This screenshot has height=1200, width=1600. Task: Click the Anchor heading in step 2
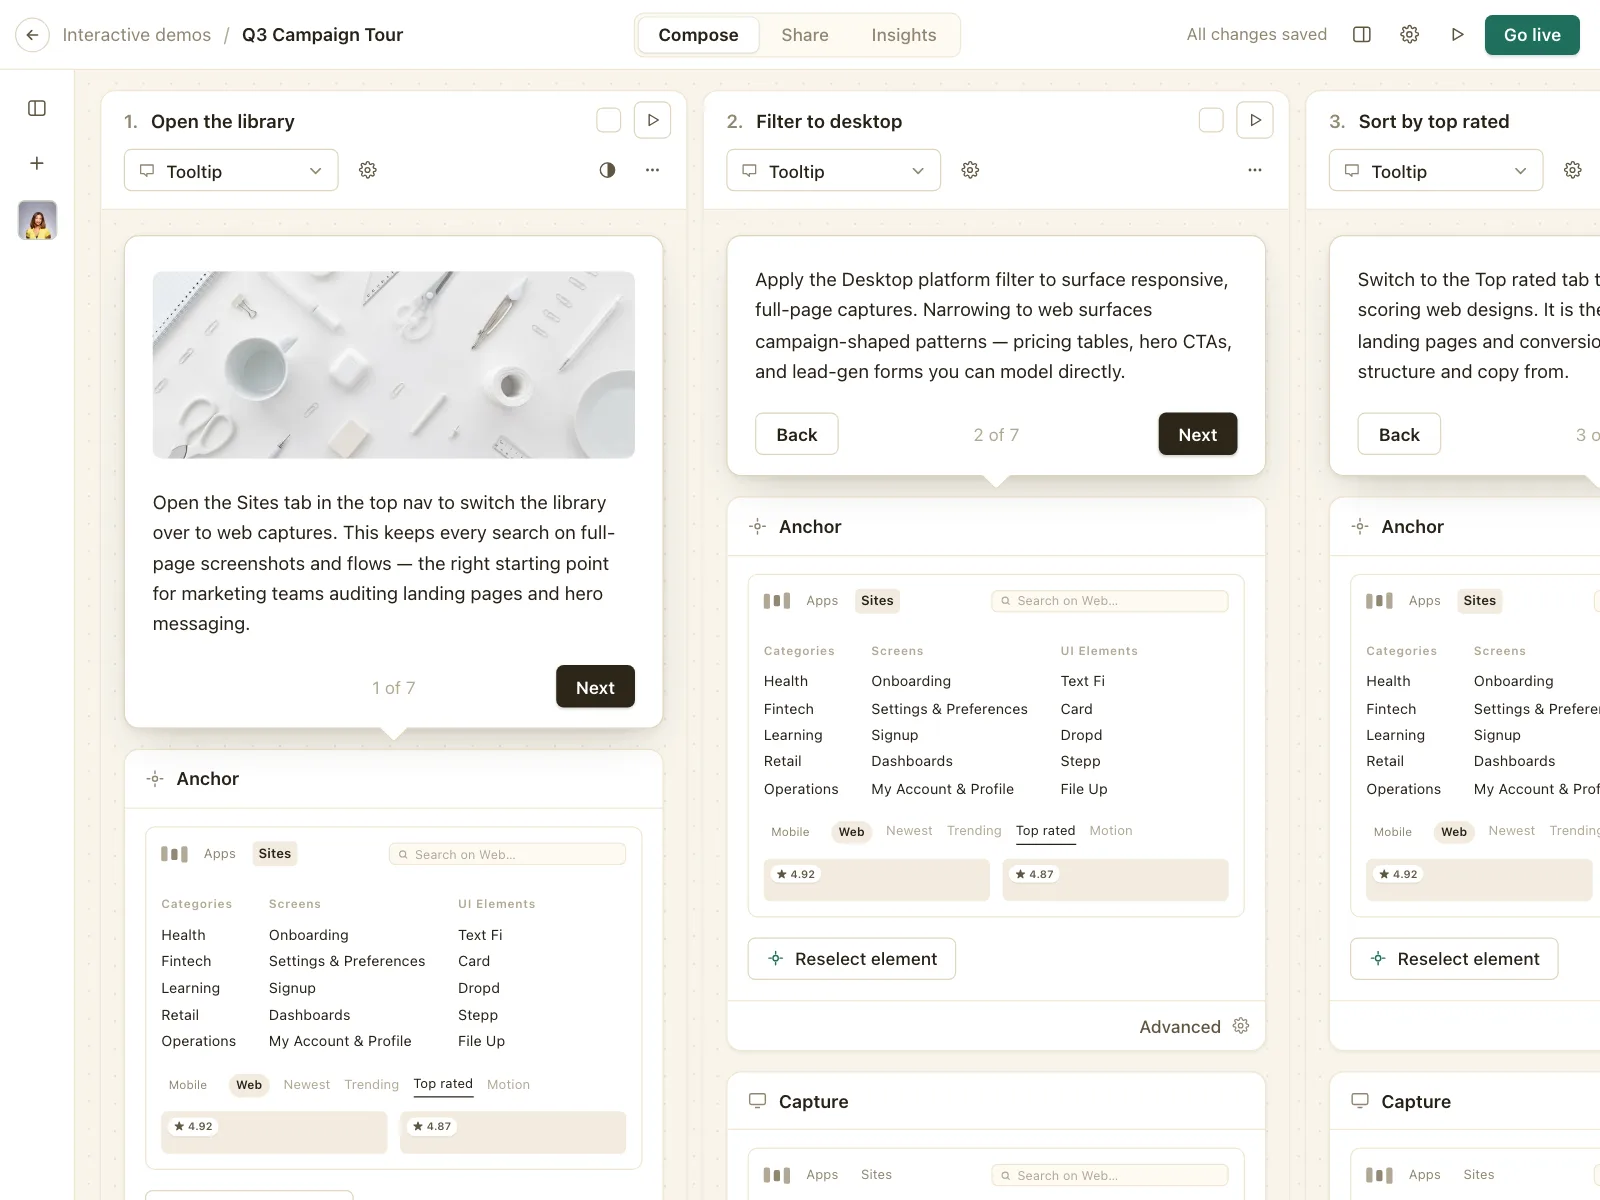coord(810,526)
